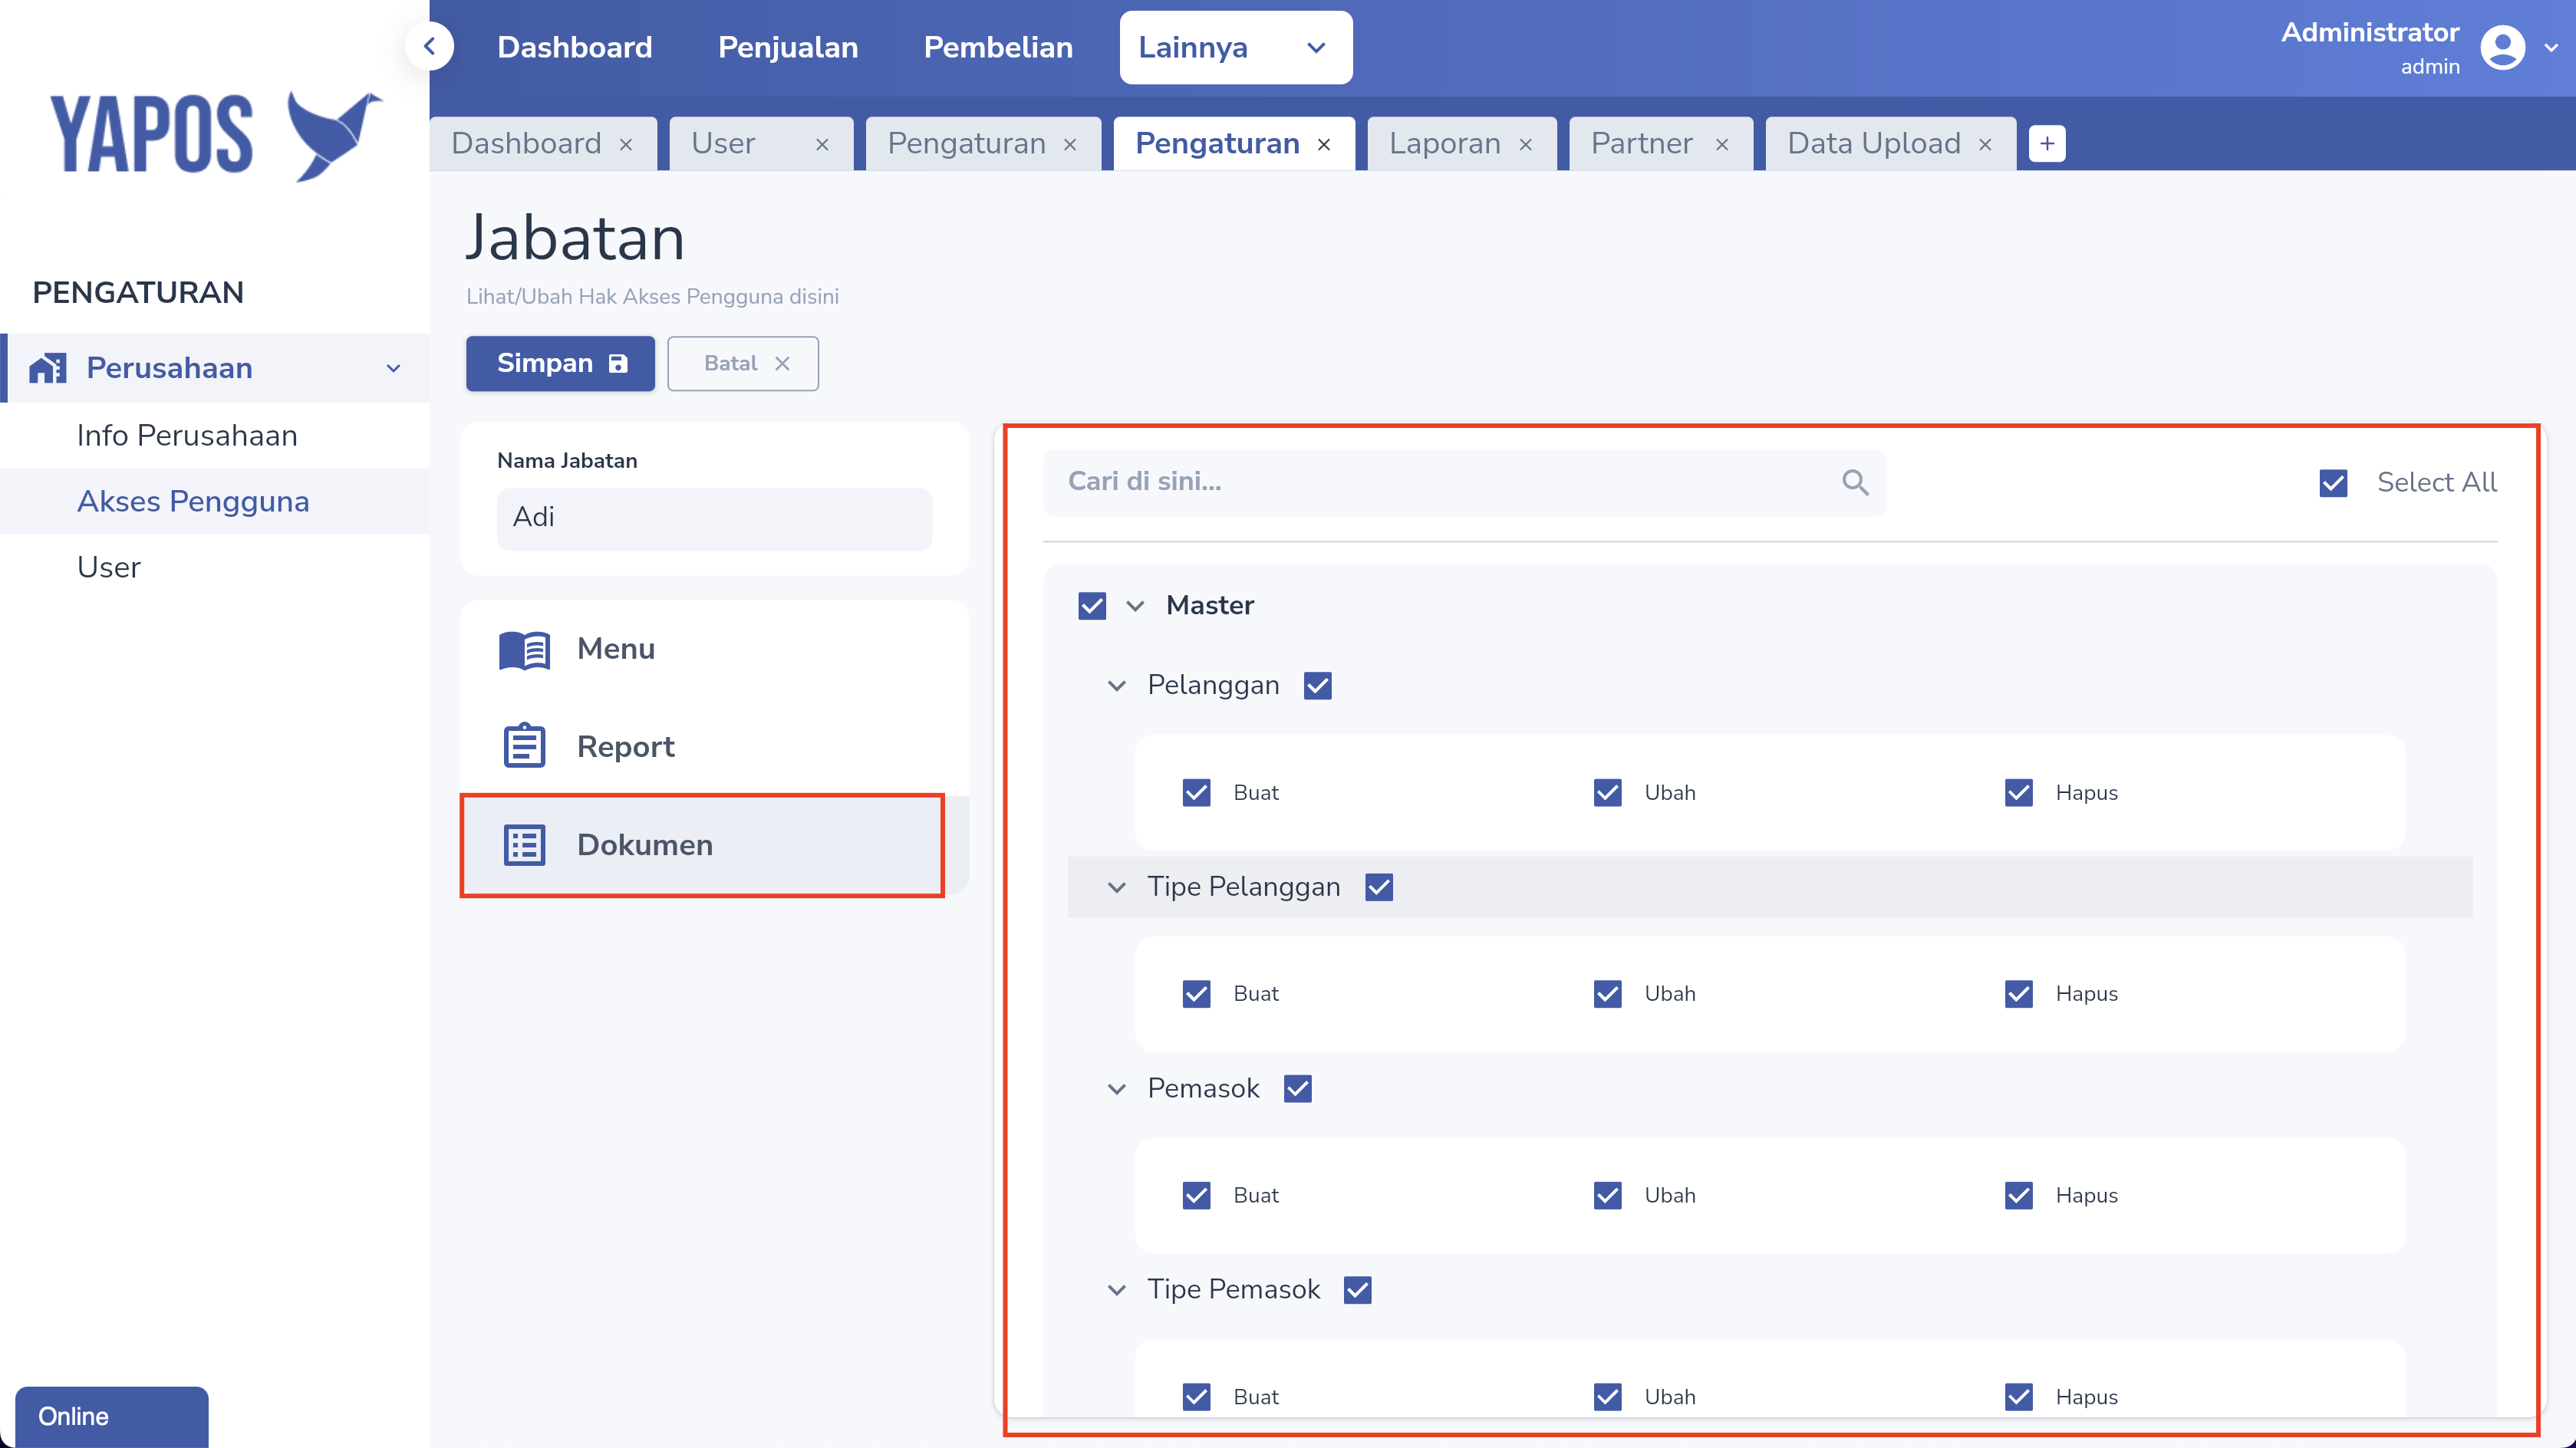This screenshot has width=2576, height=1448.
Task: Close the active Pengaturan tab
Action: (x=1324, y=145)
